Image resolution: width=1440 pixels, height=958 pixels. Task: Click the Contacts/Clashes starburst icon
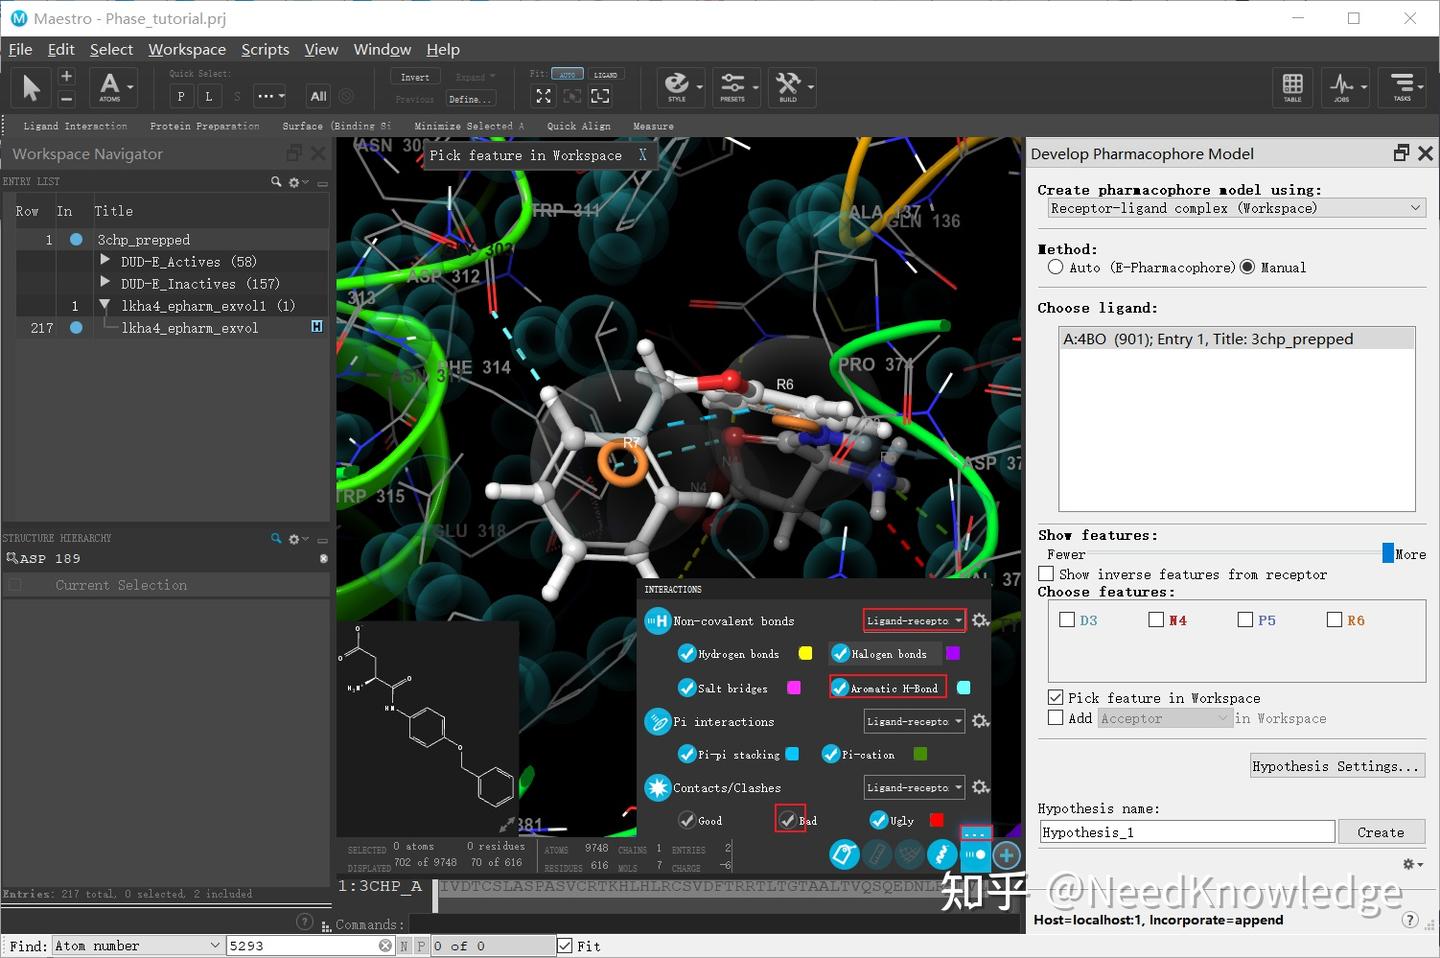point(657,788)
